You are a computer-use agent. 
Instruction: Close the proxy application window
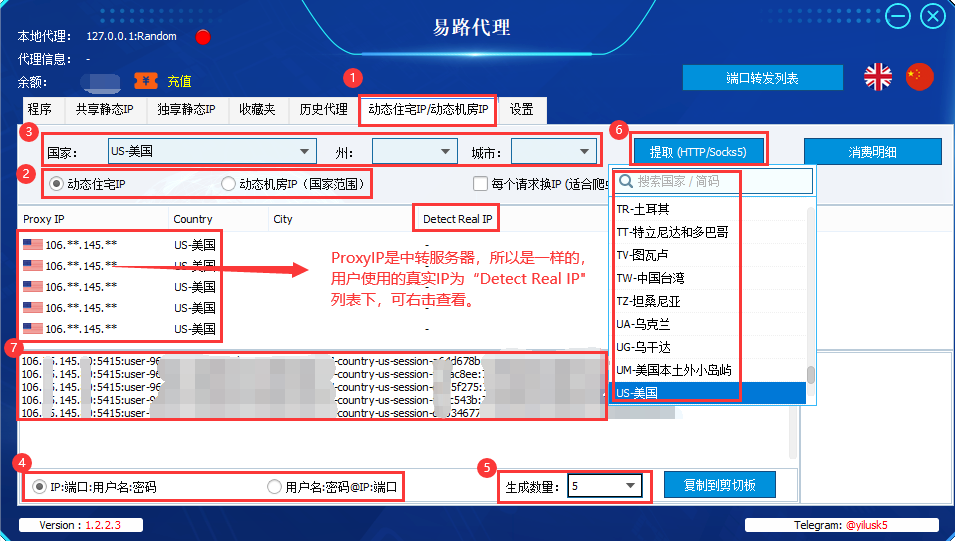(932, 16)
